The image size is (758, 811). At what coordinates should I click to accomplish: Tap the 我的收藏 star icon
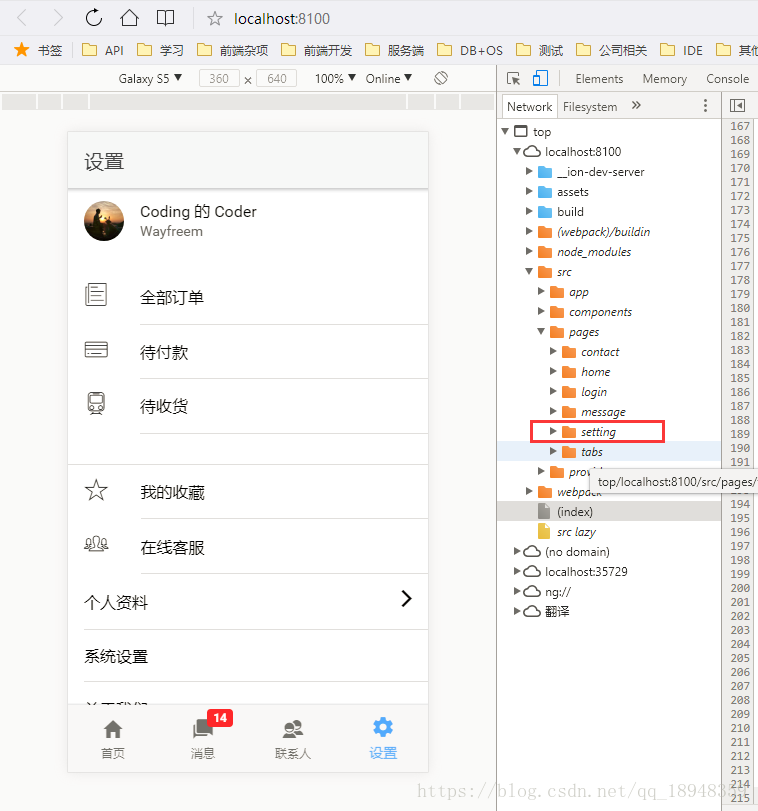[96, 490]
